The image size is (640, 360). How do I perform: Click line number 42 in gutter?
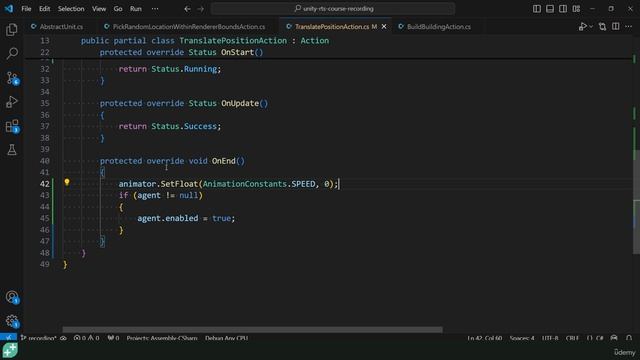coord(44,184)
